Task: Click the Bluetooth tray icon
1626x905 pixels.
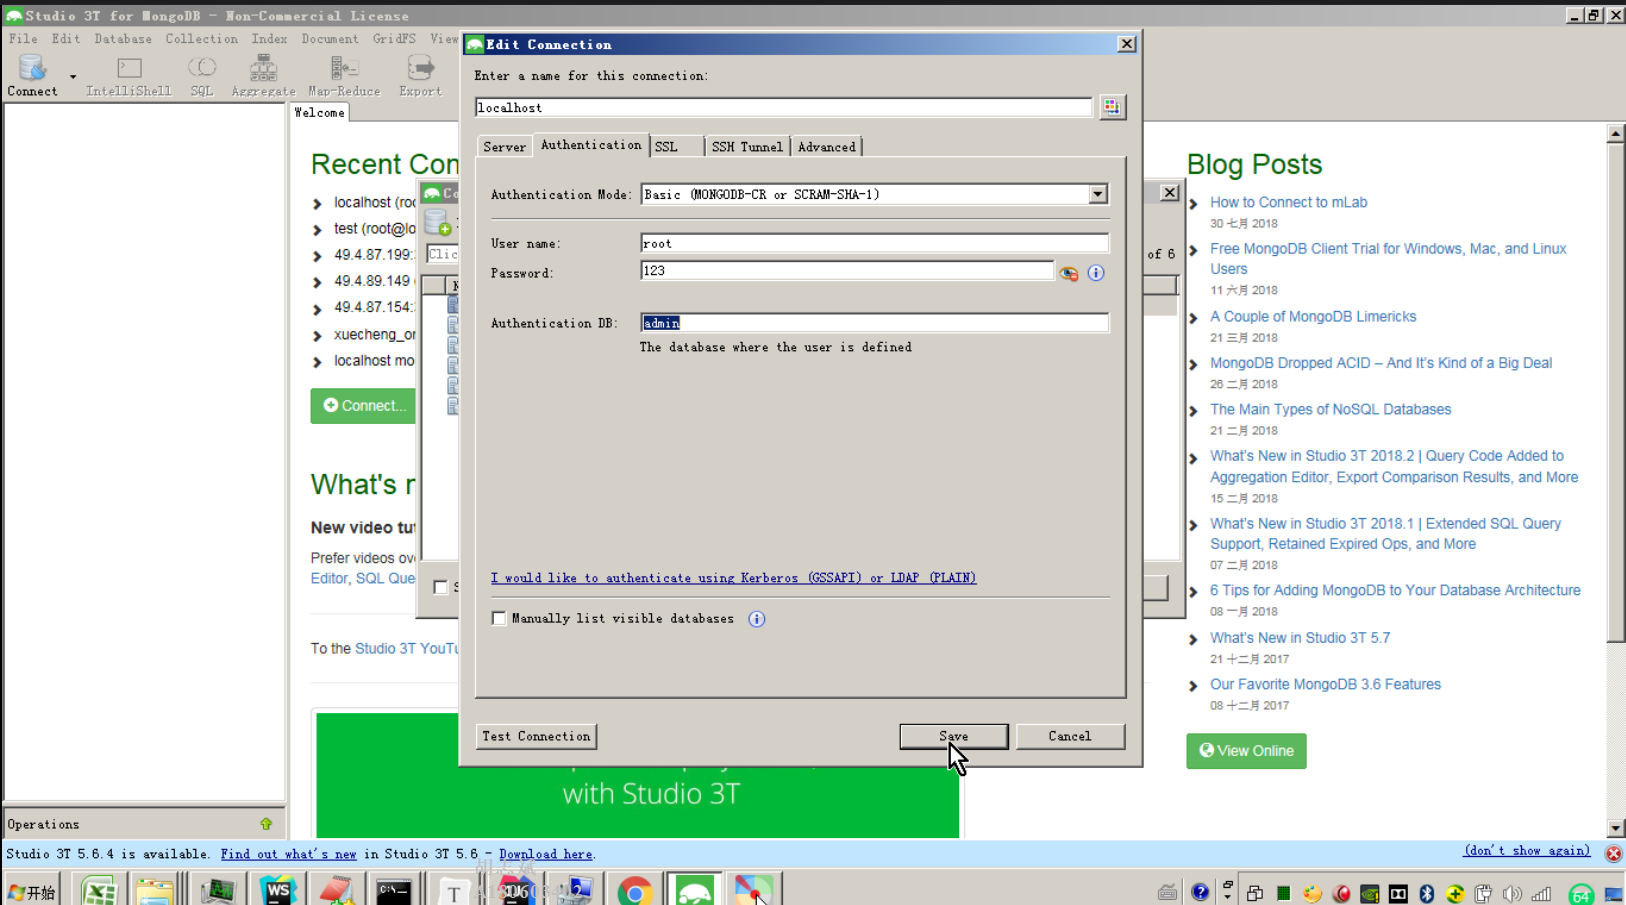Action: tap(1427, 893)
